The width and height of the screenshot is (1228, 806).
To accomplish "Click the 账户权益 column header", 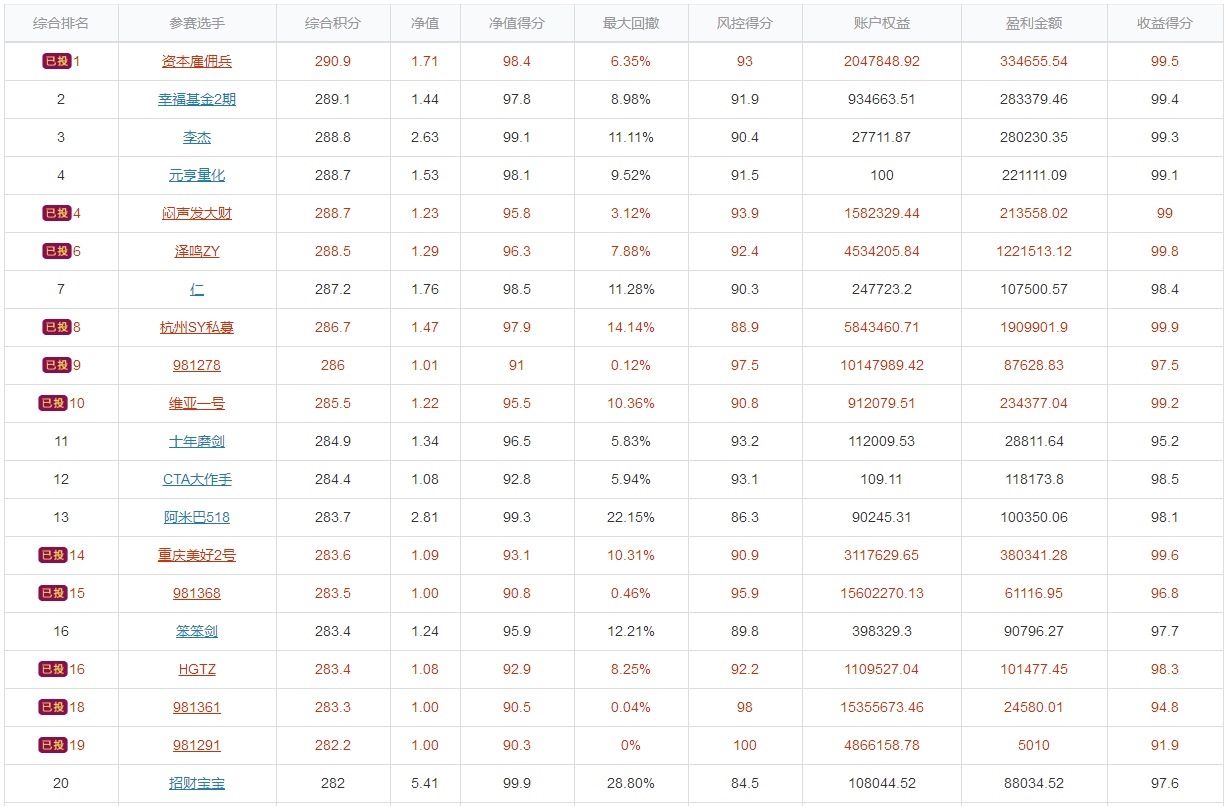I will [x=882, y=23].
